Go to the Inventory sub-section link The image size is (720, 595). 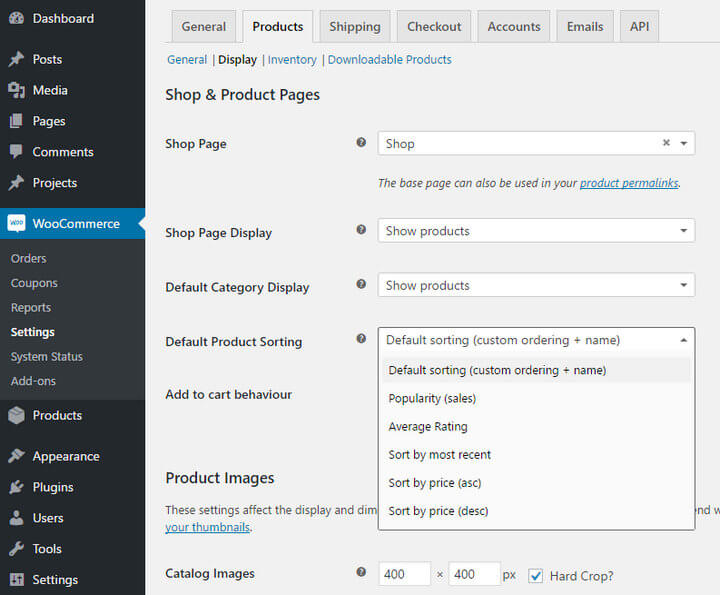pyautogui.click(x=292, y=60)
